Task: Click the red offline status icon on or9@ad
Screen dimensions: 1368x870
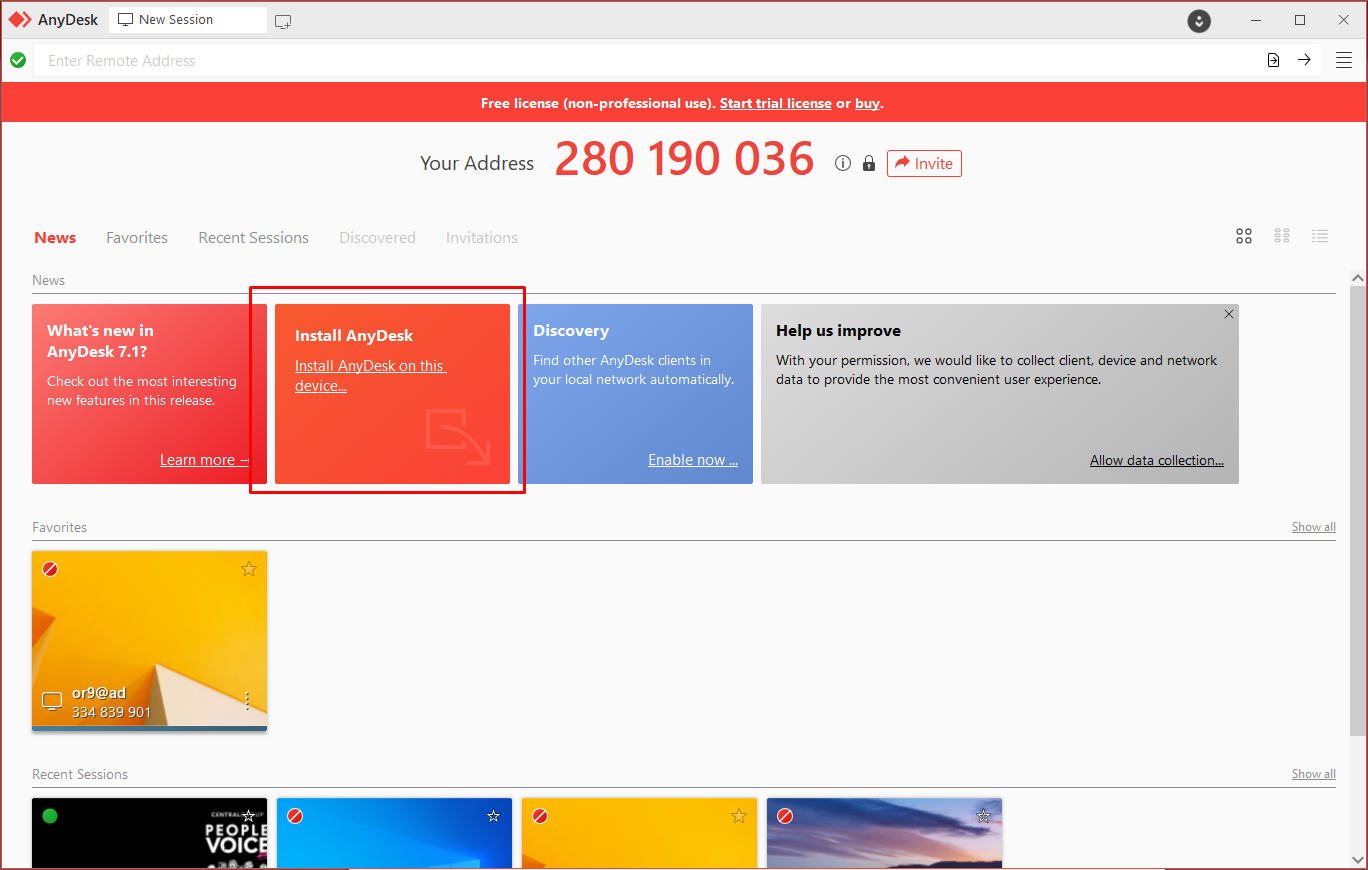Action: 50,569
